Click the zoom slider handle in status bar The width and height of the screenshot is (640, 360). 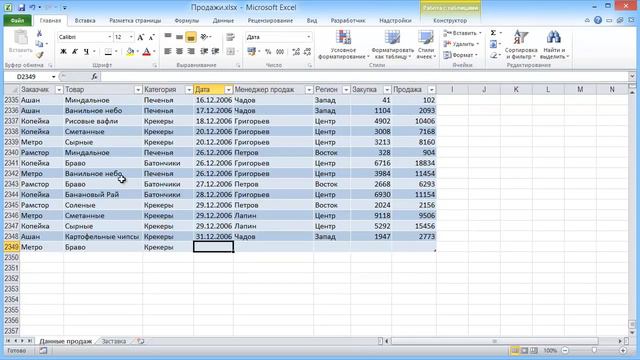(594, 351)
